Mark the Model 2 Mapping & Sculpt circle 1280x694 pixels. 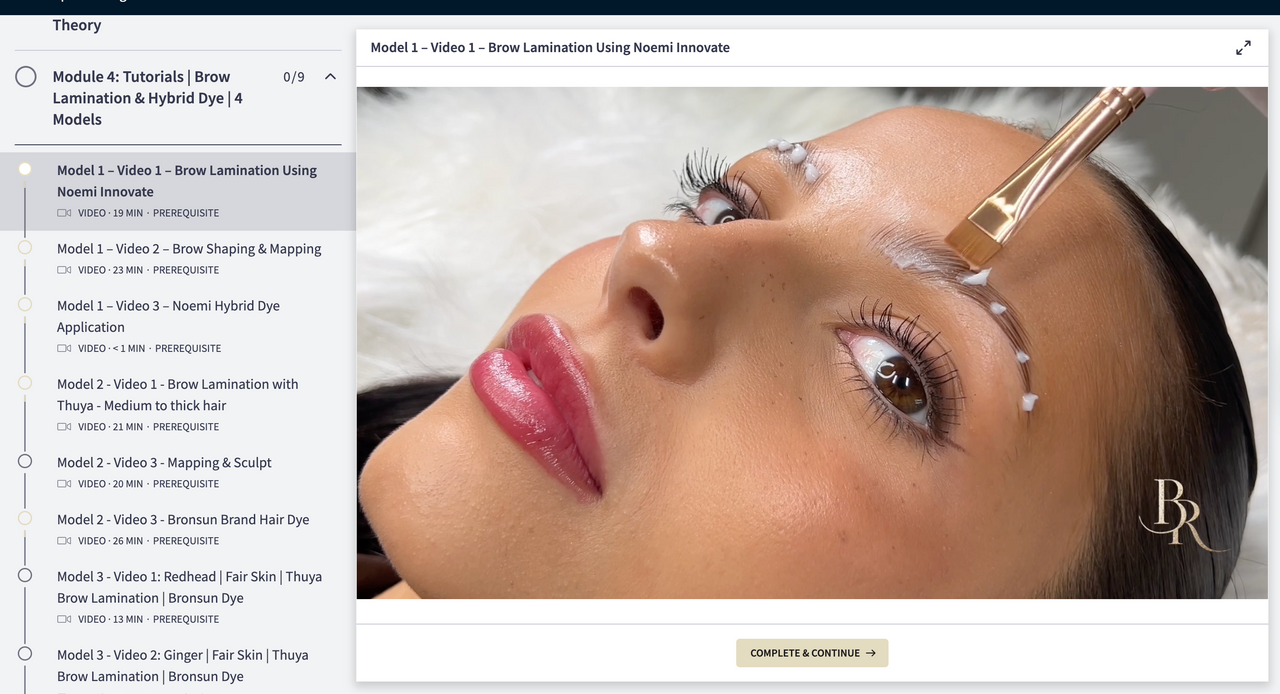tap(25, 461)
